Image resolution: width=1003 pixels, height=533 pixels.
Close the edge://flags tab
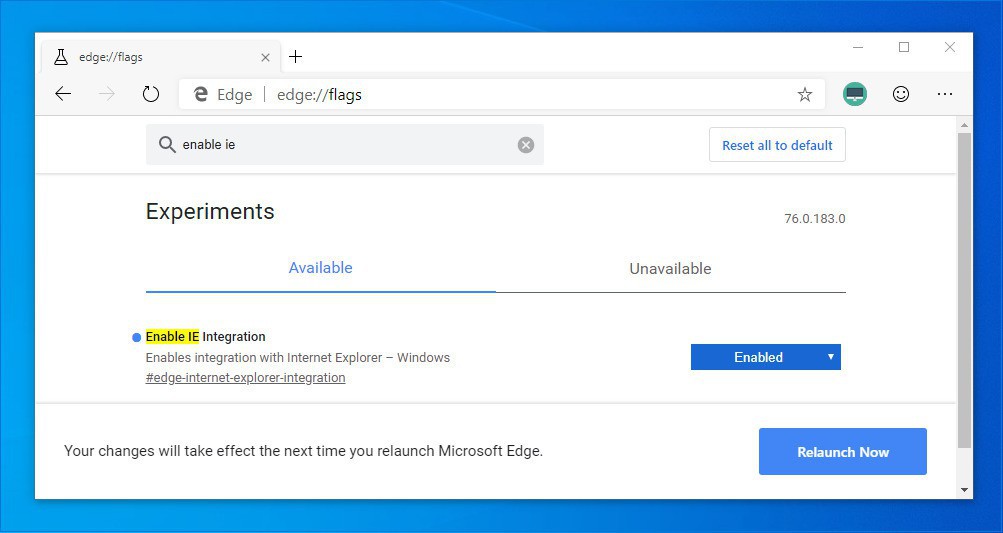pos(265,57)
